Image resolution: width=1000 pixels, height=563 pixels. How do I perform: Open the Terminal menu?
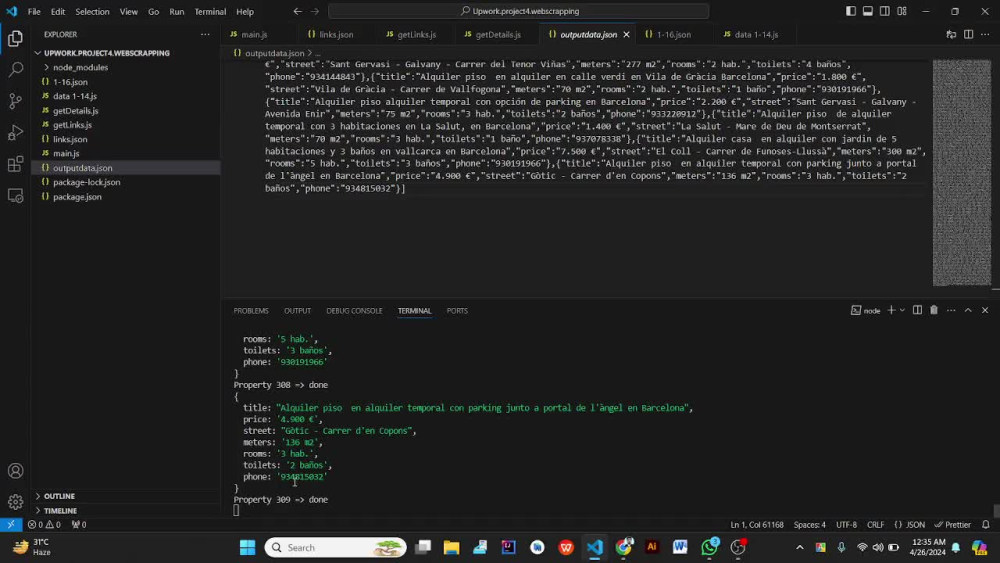tap(210, 11)
